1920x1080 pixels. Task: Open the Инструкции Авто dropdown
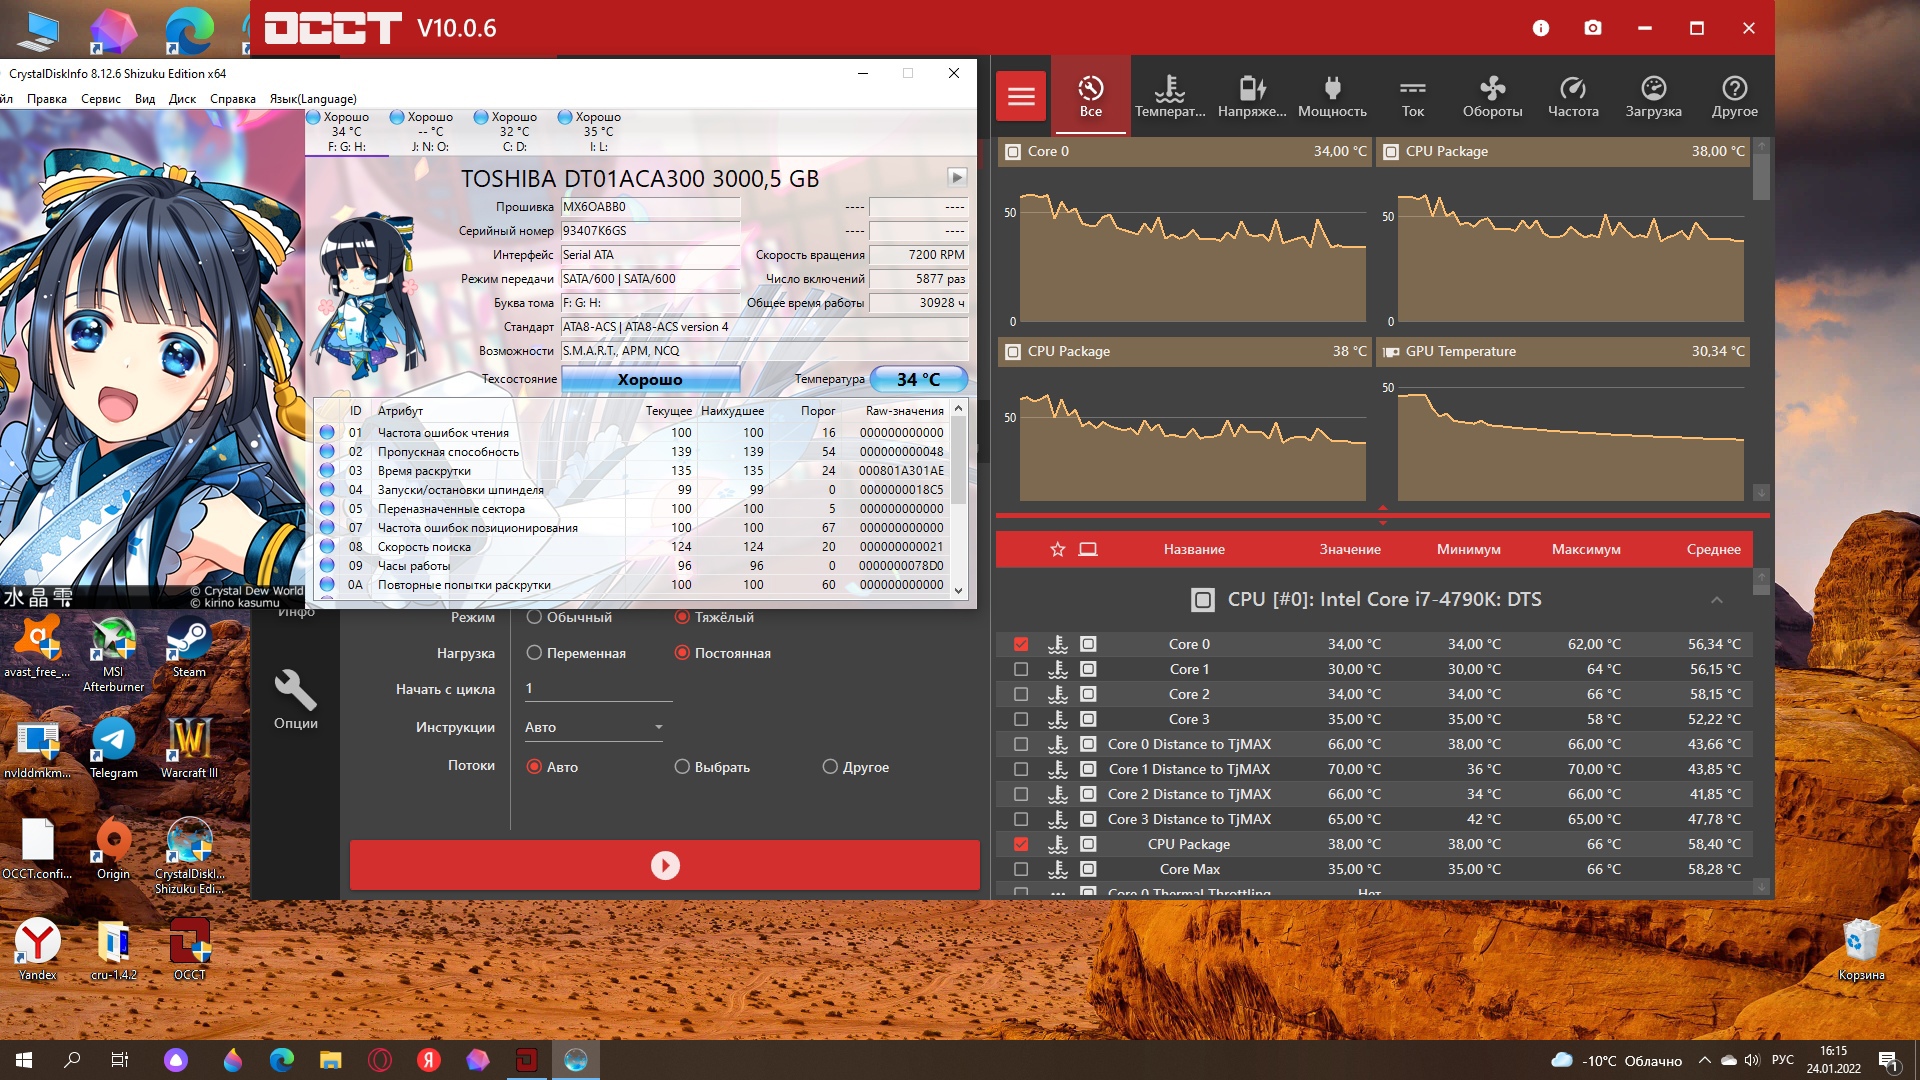point(593,727)
